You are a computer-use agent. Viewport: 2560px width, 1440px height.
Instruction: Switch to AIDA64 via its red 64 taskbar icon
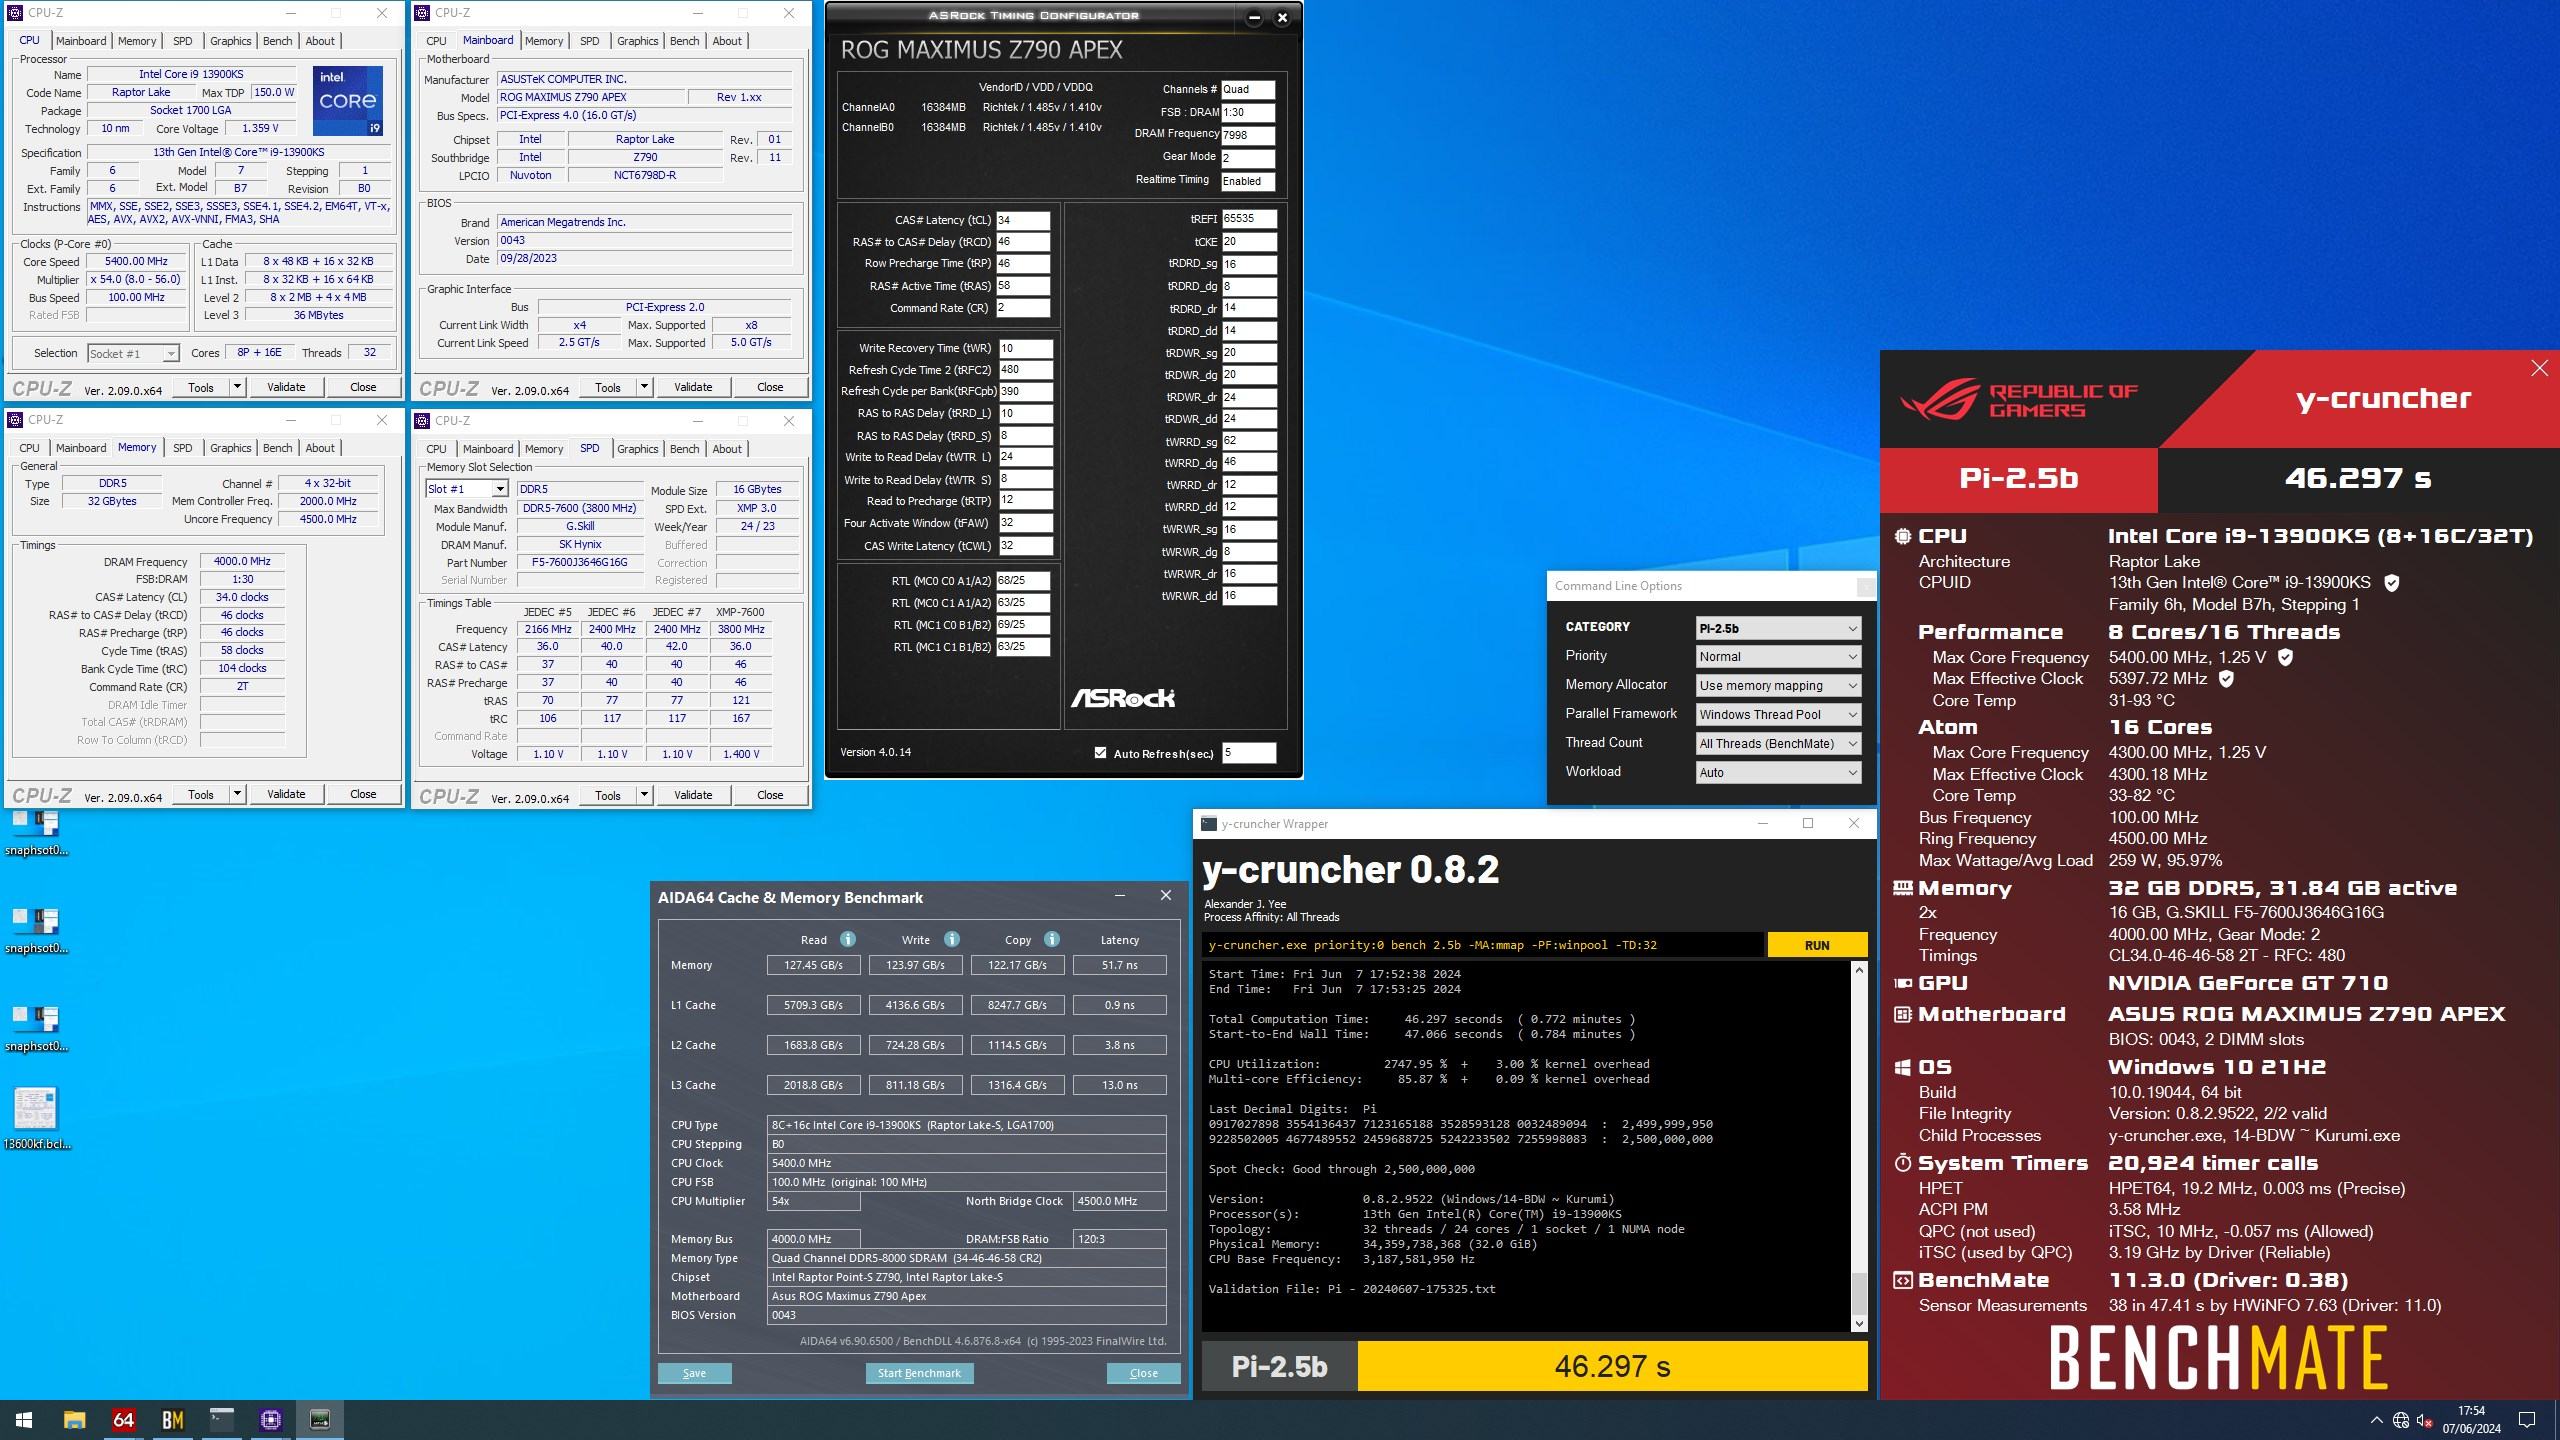[x=123, y=1419]
